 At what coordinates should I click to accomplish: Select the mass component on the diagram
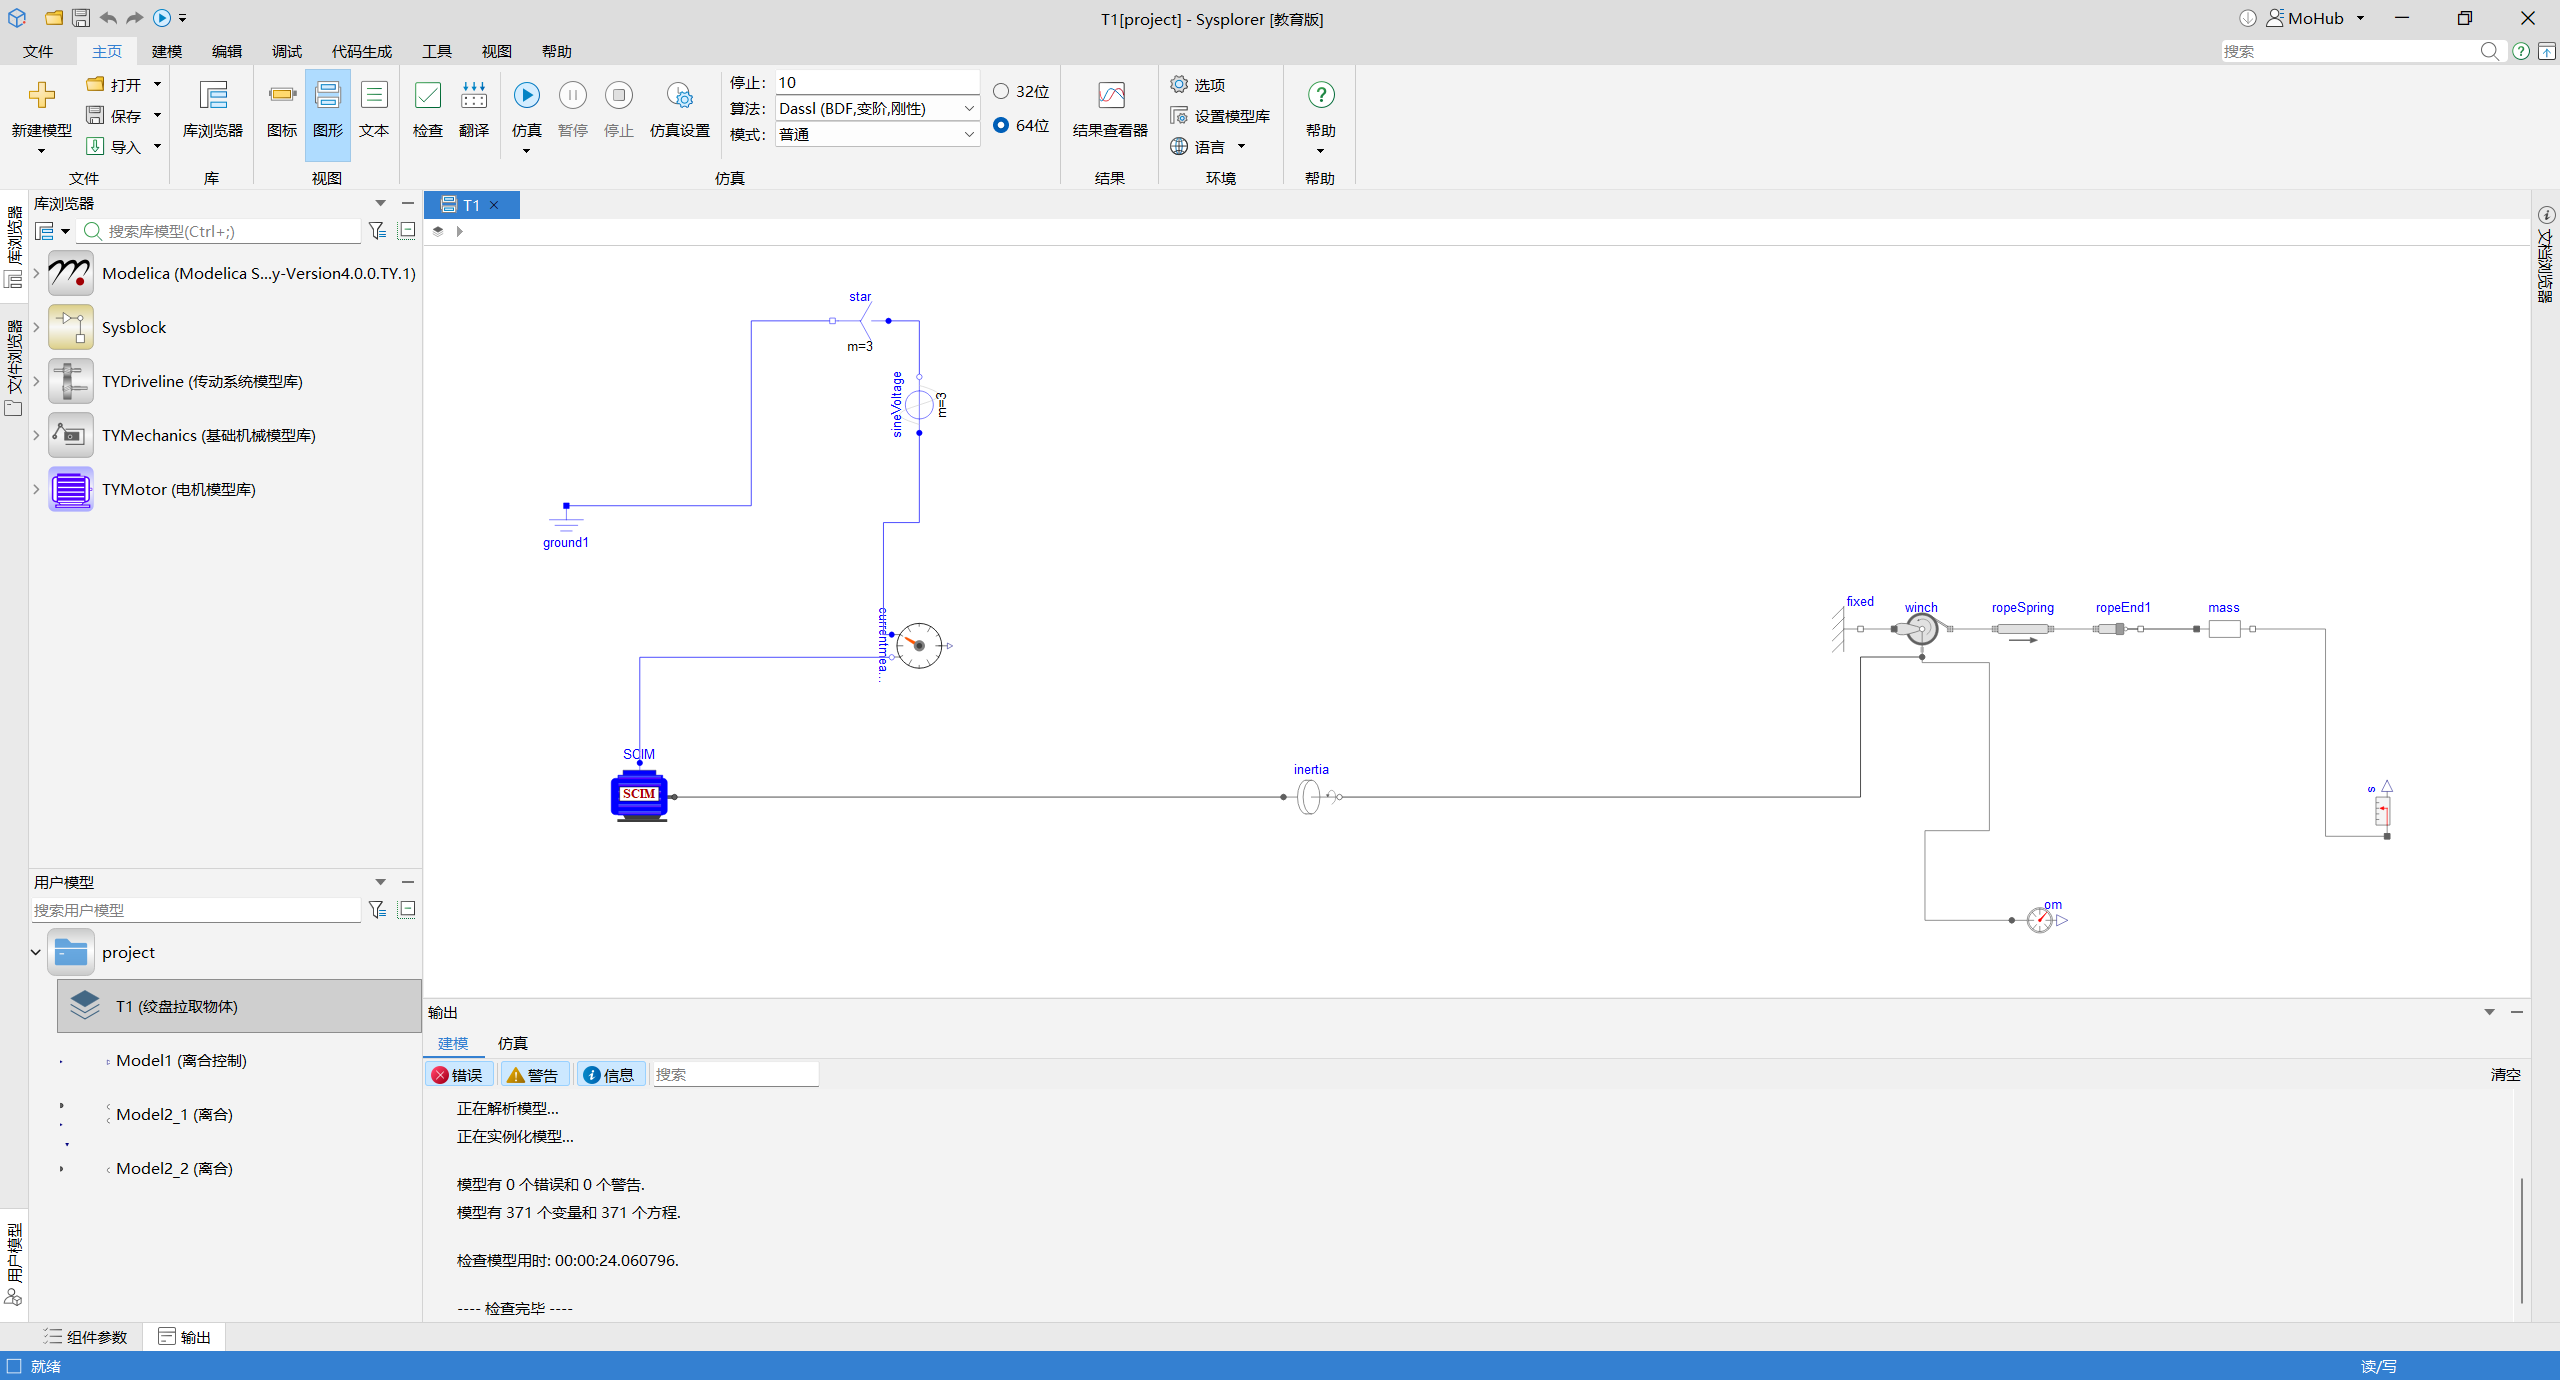point(2224,629)
